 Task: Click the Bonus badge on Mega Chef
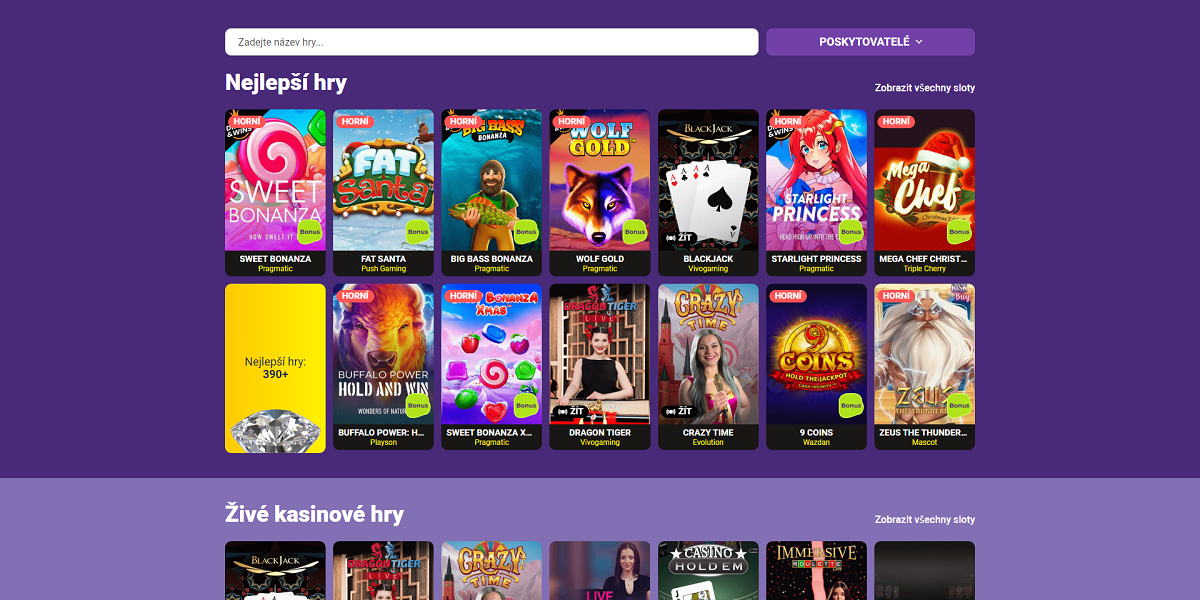(x=959, y=231)
